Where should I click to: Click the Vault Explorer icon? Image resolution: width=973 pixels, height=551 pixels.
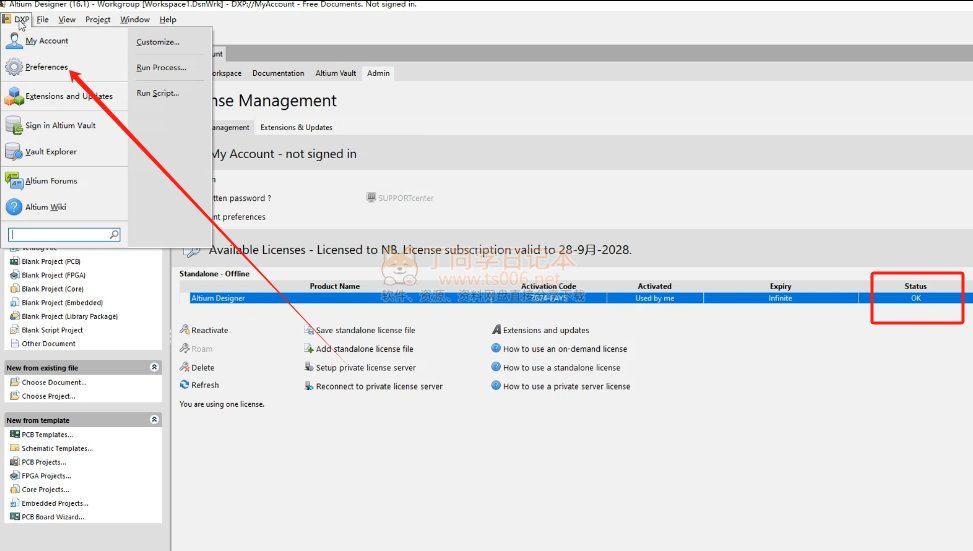point(14,152)
